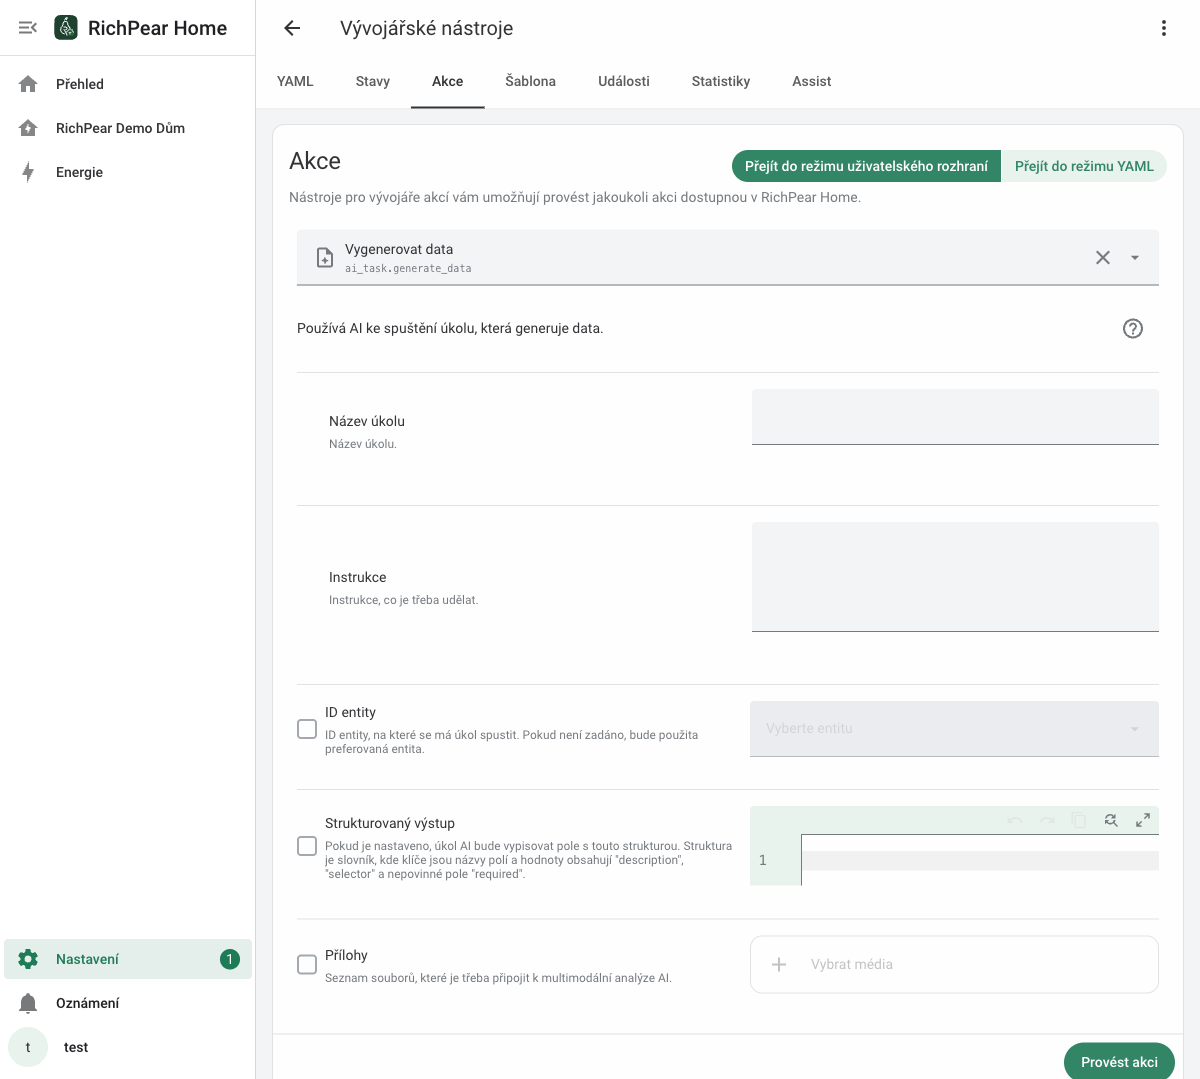Enable the ID entity checkbox
Viewport: 1200px width, 1079px height.
click(307, 729)
